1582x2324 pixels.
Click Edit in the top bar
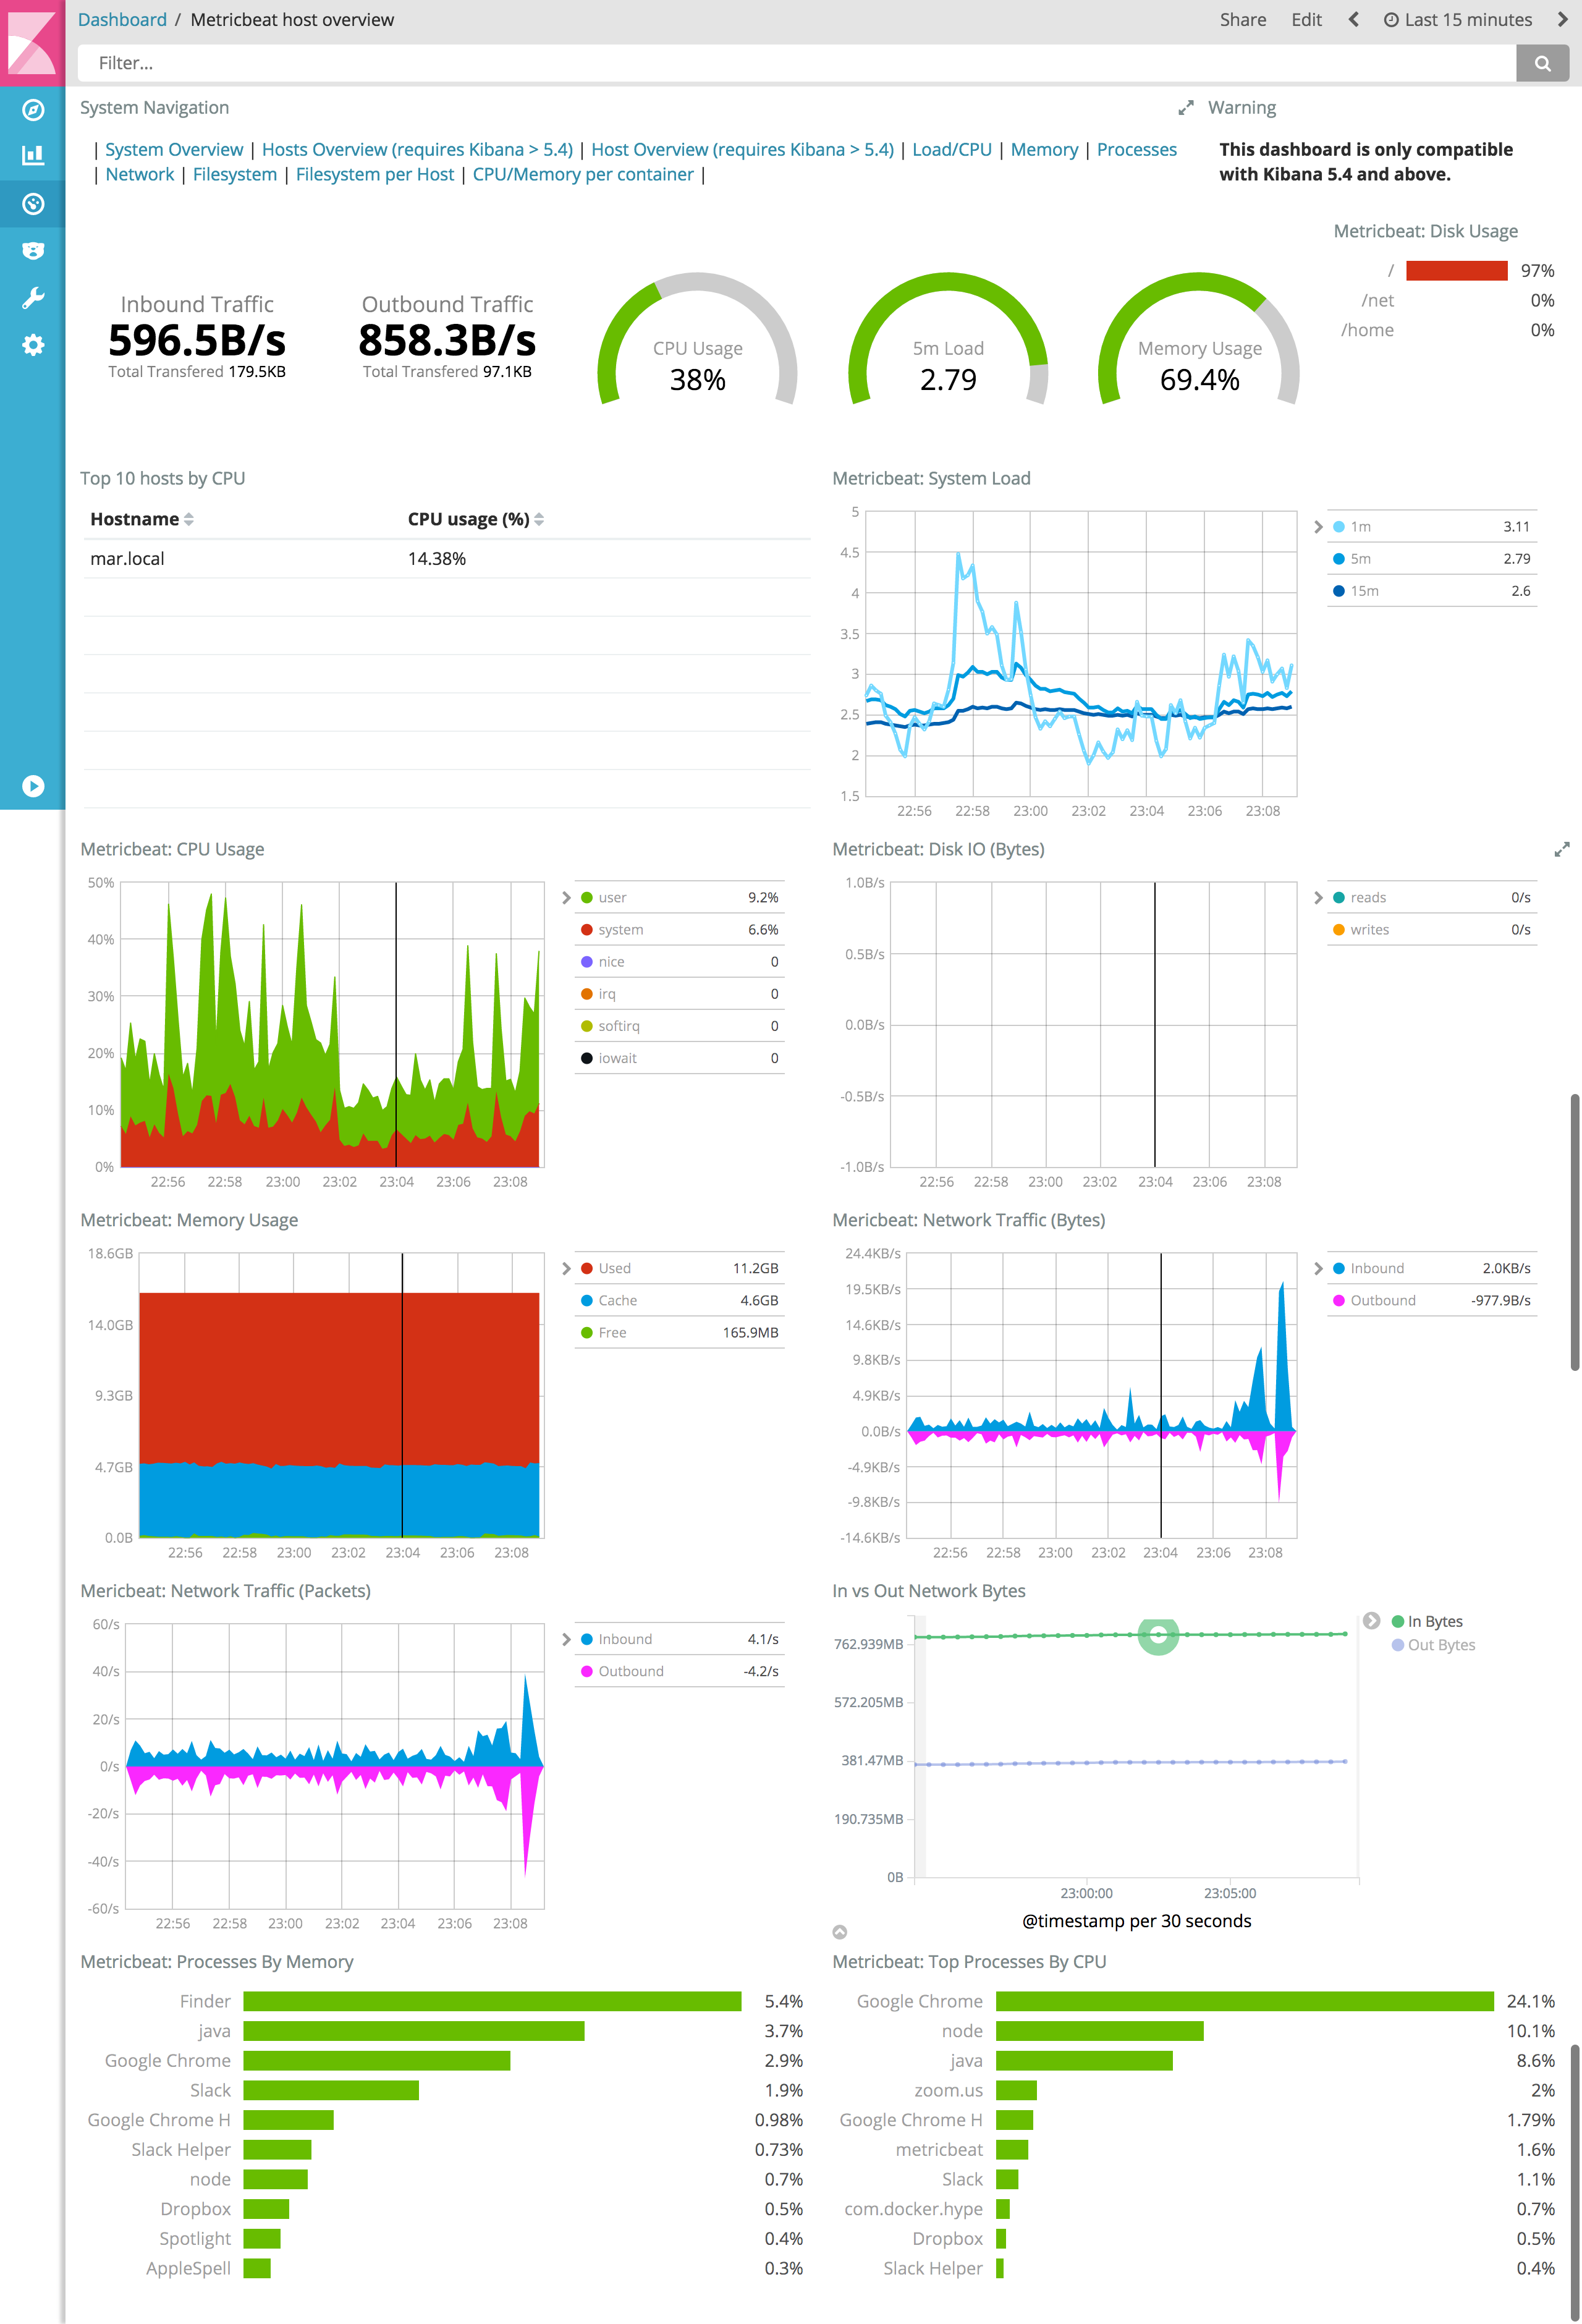(1305, 20)
